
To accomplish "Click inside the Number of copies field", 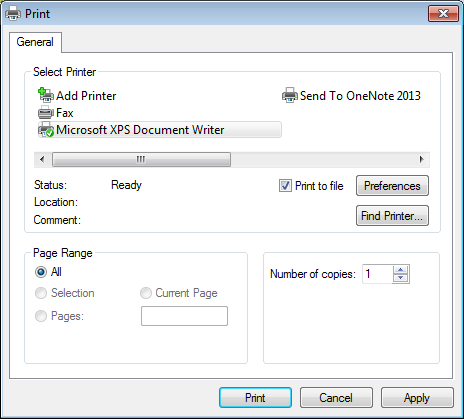I will point(377,274).
